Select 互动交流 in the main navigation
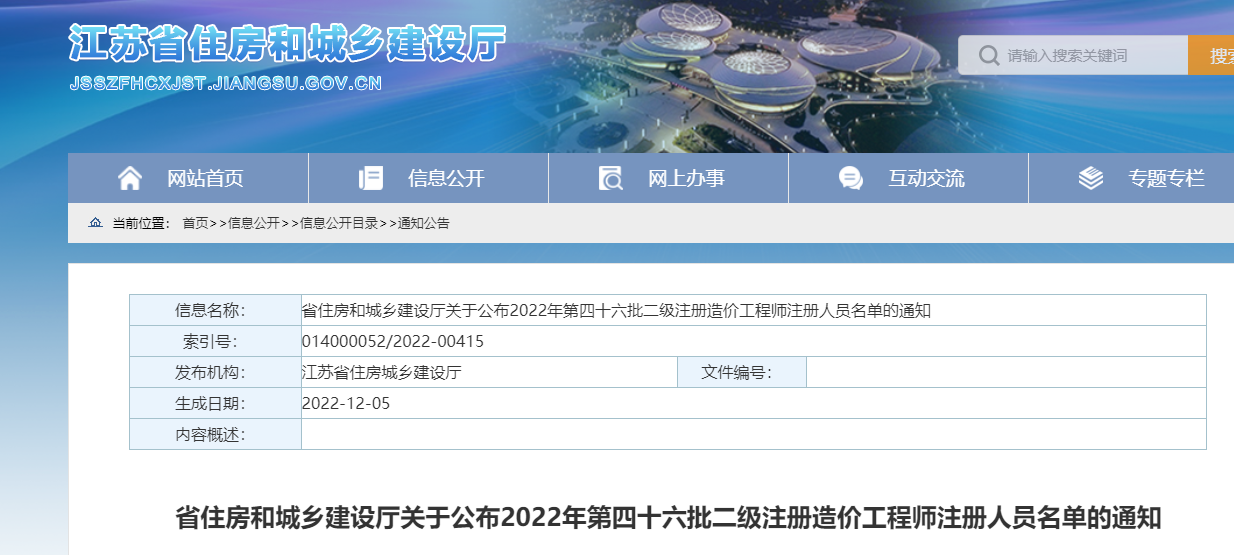The width and height of the screenshot is (1234, 555). [926, 179]
